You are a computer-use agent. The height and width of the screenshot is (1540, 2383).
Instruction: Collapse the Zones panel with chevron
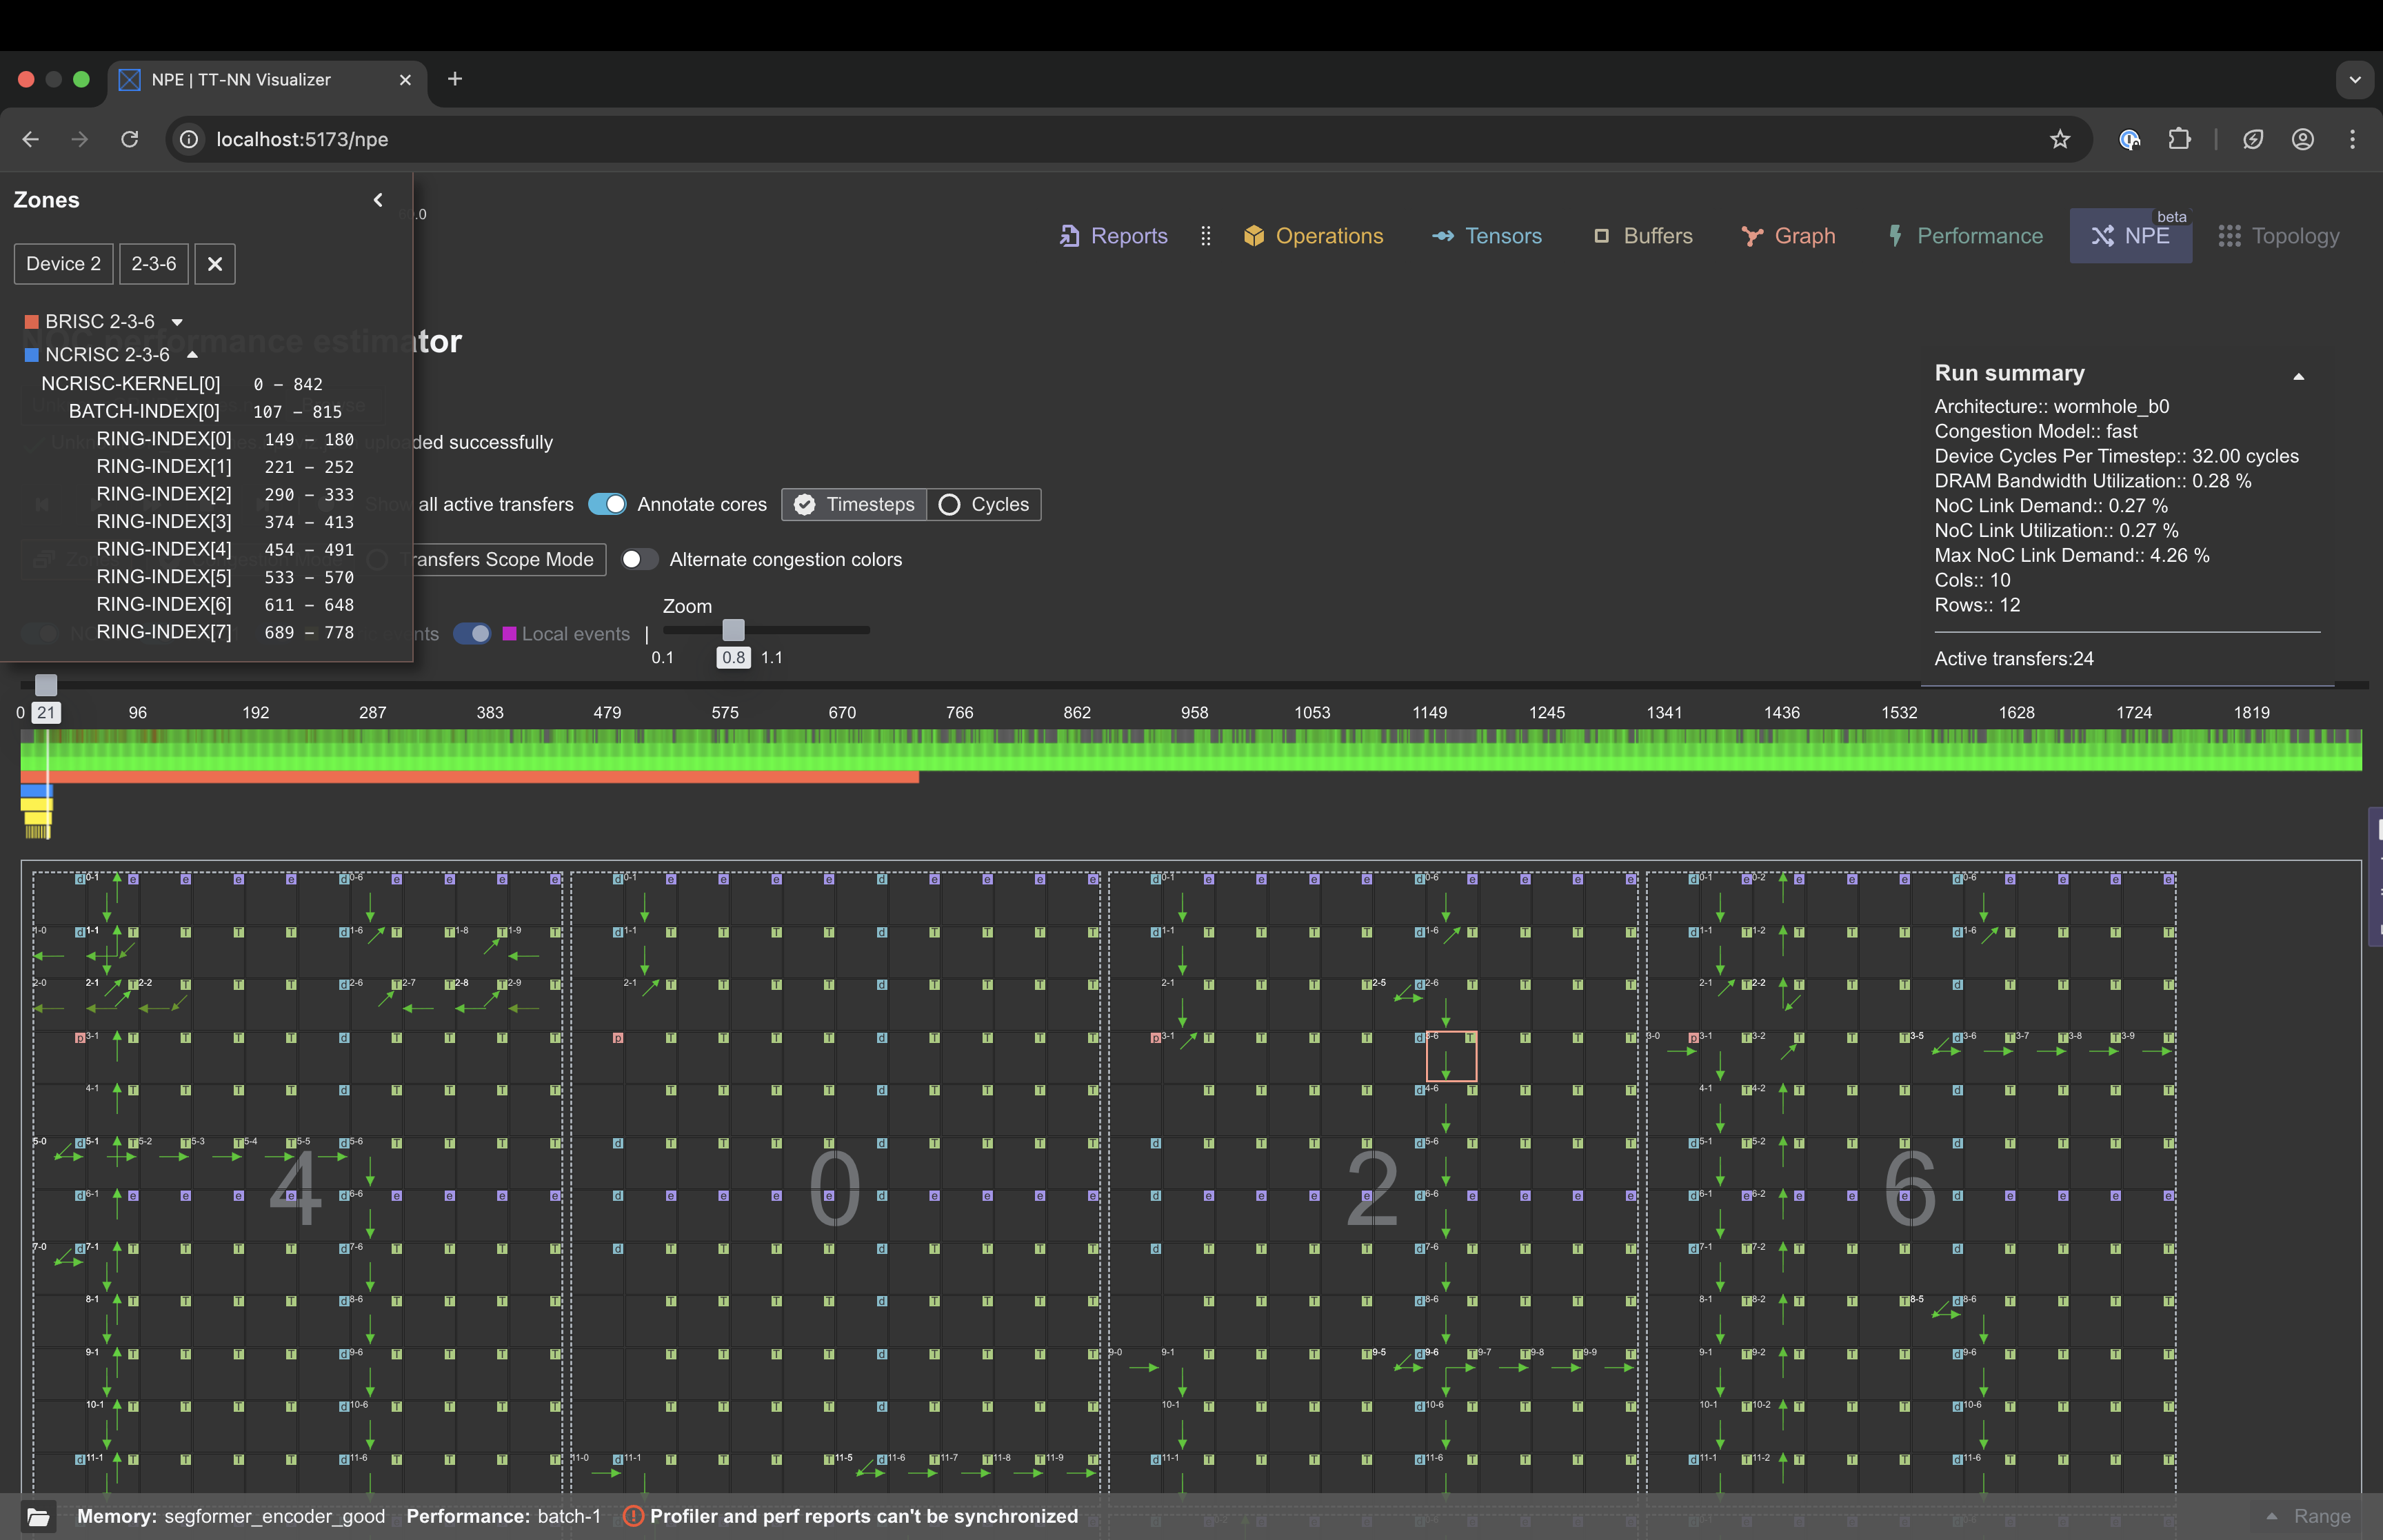(378, 200)
